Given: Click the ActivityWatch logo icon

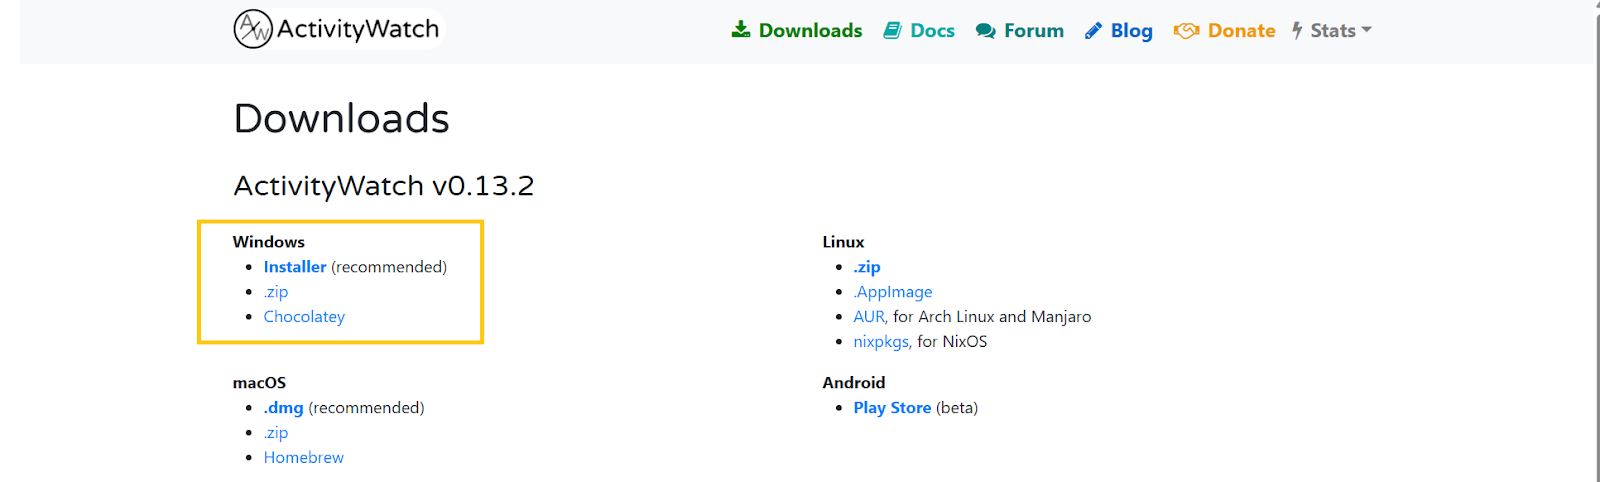Looking at the screenshot, I should click(252, 29).
